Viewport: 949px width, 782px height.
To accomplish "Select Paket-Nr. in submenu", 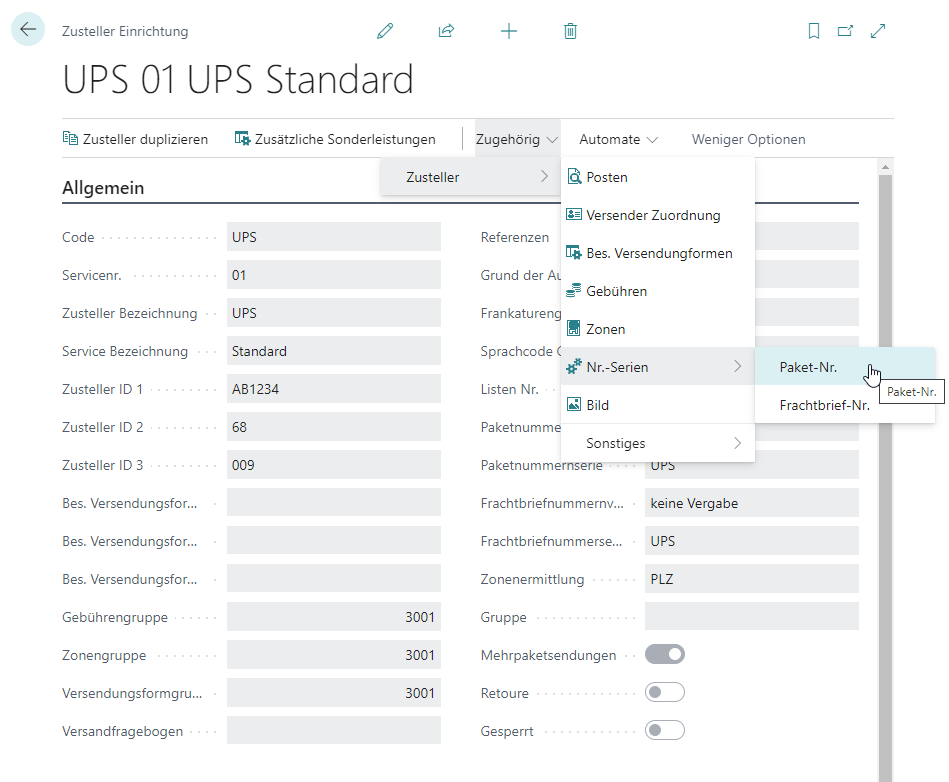I will click(x=845, y=367).
